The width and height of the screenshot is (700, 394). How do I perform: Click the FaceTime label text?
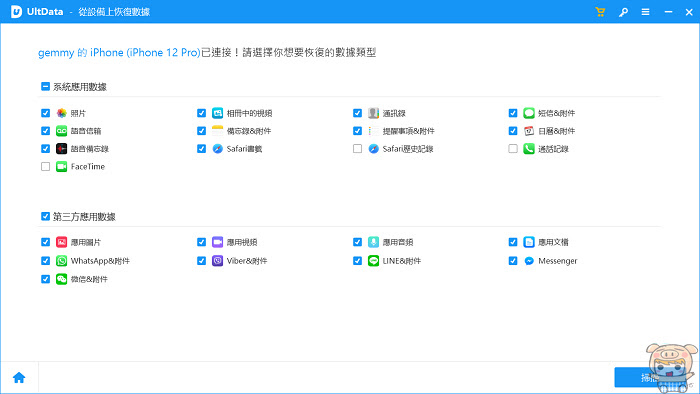point(88,166)
